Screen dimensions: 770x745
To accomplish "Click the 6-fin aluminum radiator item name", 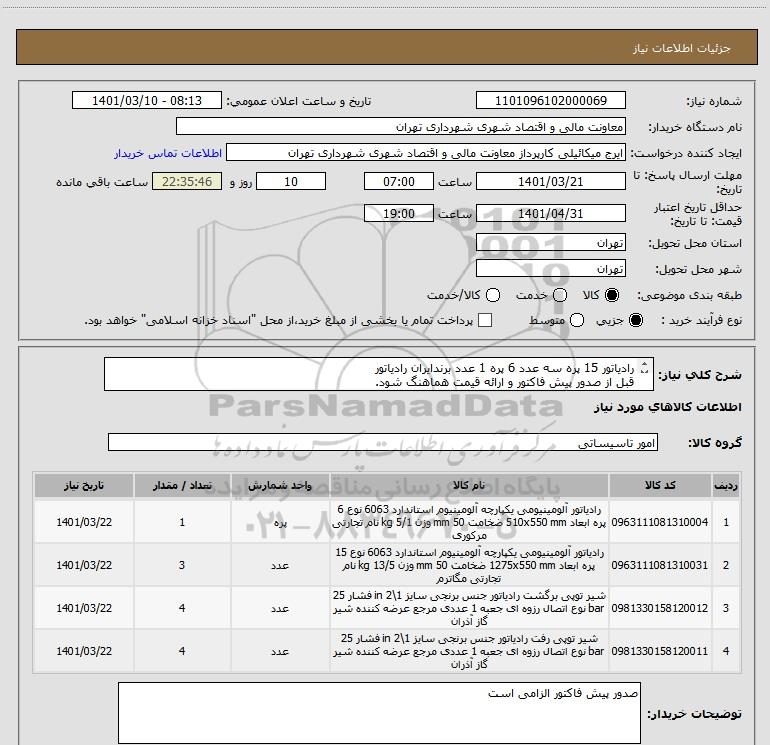I will point(469,522).
